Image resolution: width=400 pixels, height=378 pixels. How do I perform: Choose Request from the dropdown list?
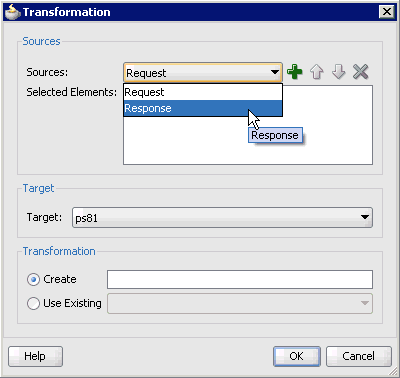coord(203,92)
